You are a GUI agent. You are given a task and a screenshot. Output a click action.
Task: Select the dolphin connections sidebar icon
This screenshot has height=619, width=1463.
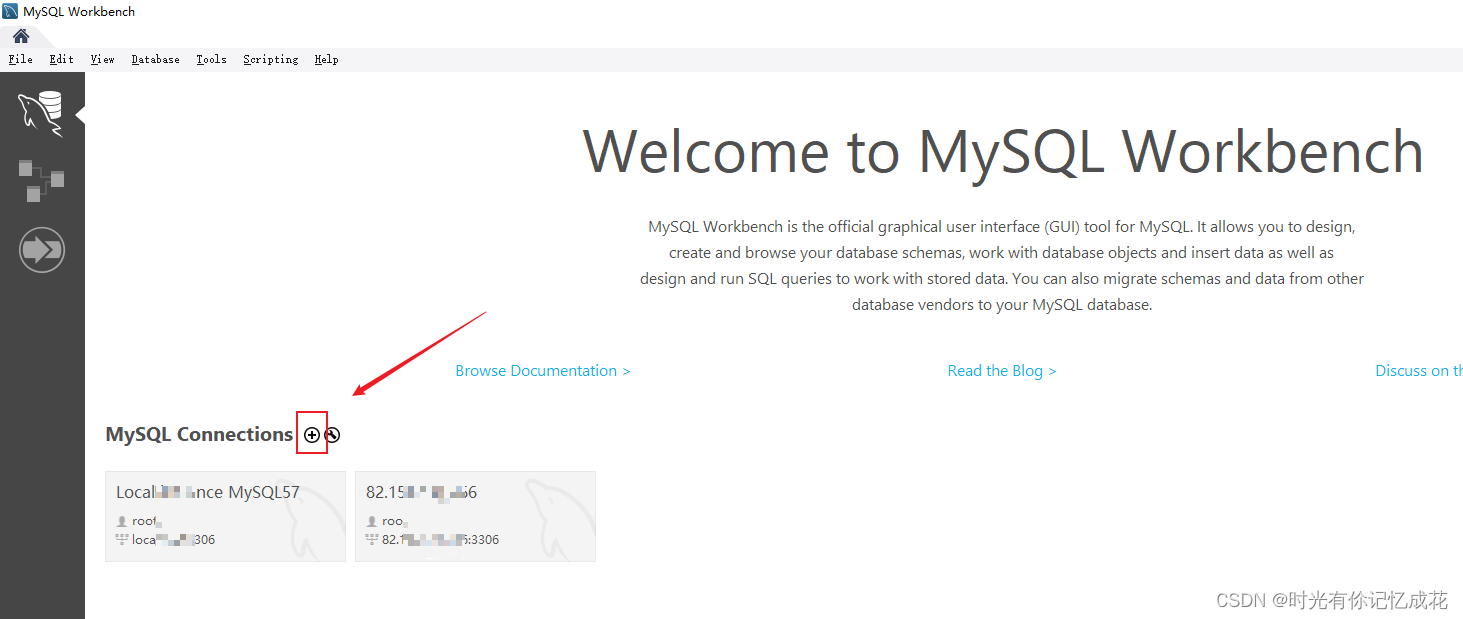42,113
